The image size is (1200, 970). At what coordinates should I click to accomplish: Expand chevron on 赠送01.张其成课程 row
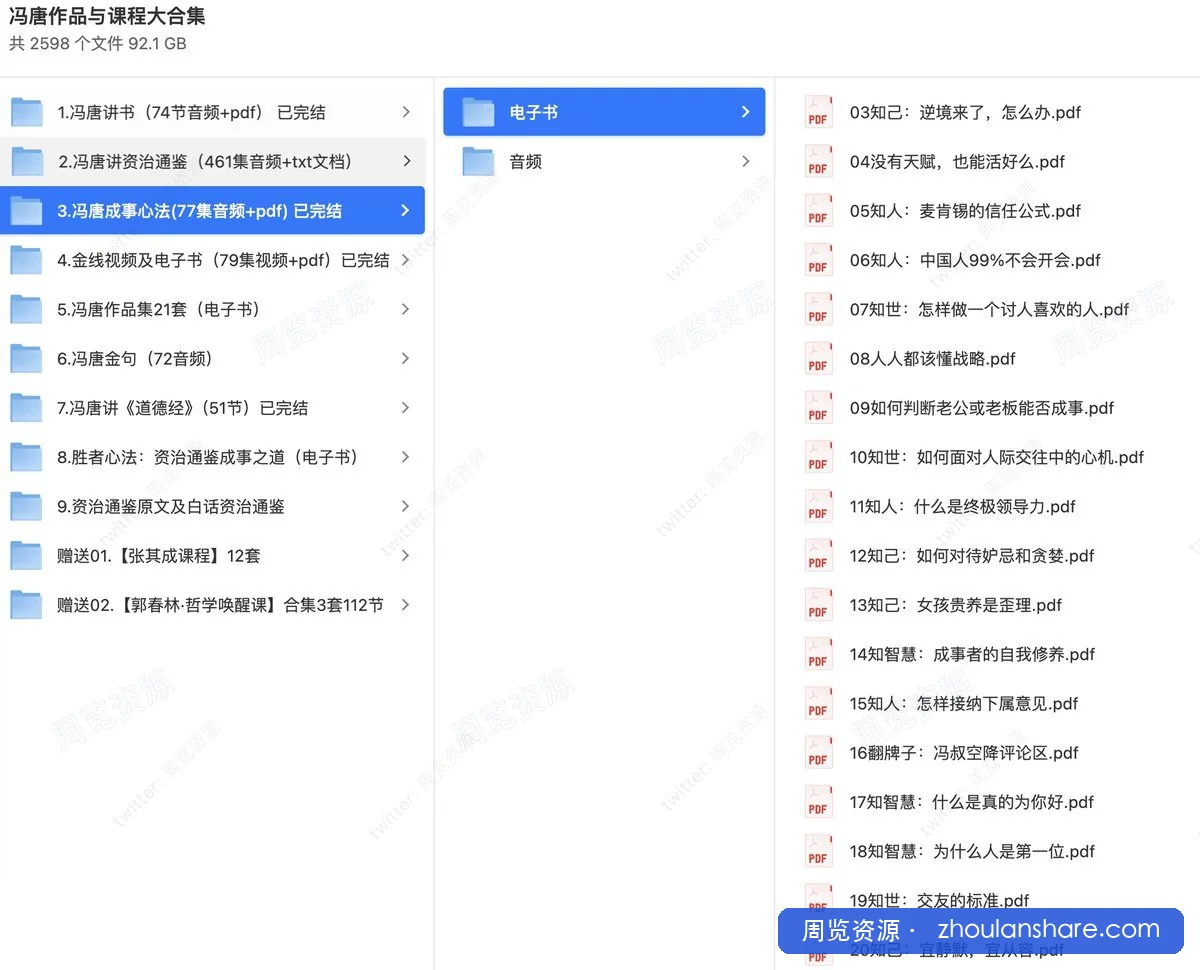click(405, 555)
